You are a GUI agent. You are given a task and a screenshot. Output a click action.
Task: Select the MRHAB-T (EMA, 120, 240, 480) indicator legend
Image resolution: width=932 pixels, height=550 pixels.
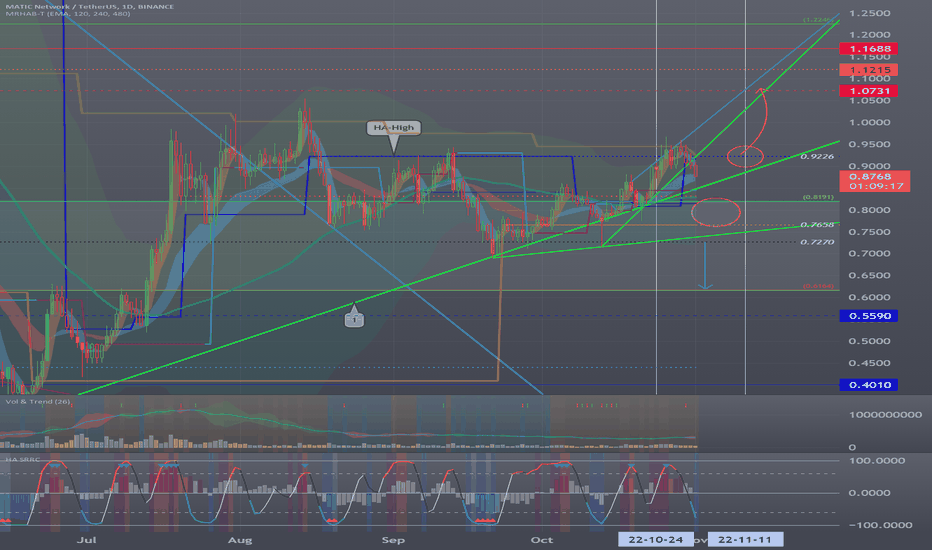[68, 14]
